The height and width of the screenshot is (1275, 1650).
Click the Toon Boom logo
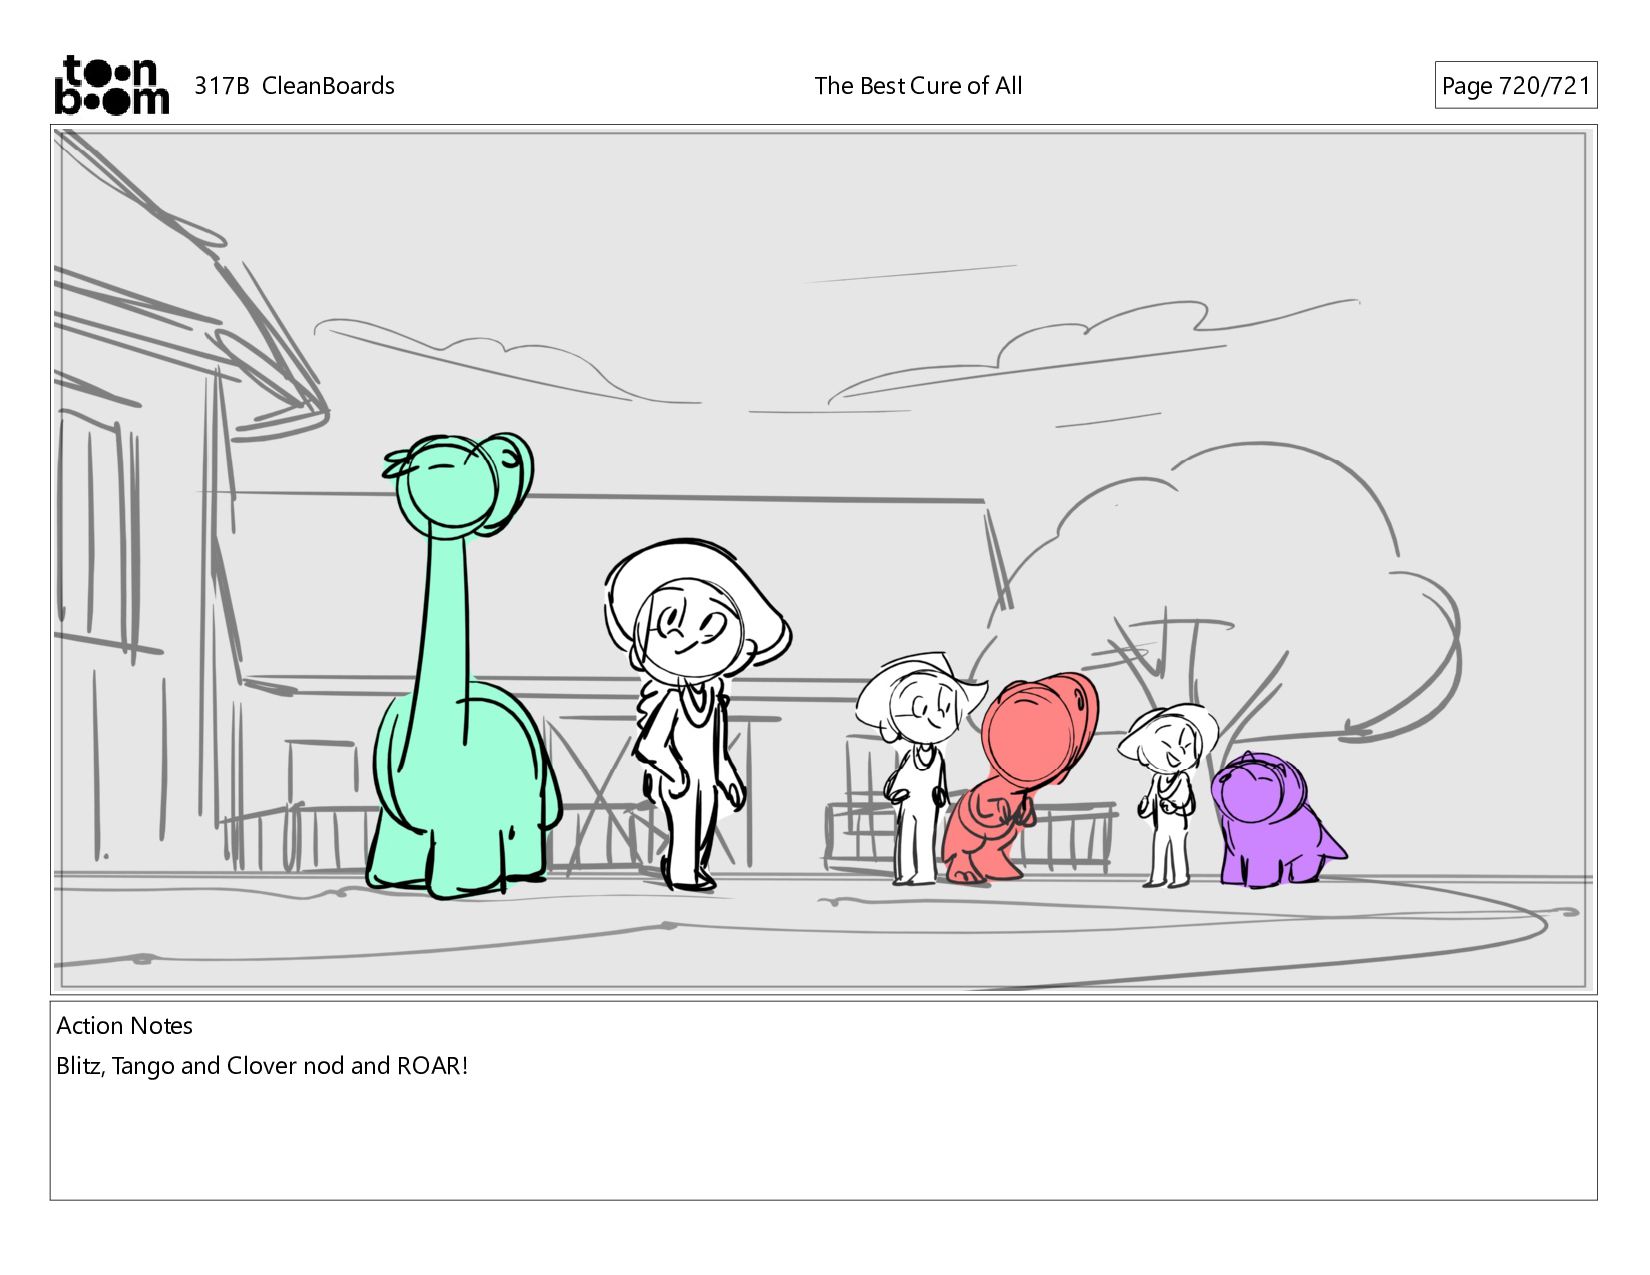[111, 85]
